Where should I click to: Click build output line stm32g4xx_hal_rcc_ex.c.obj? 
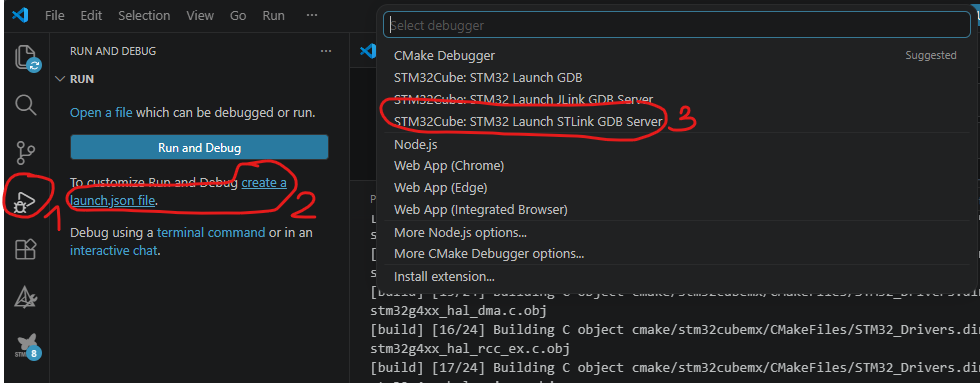click(x=470, y=348)
